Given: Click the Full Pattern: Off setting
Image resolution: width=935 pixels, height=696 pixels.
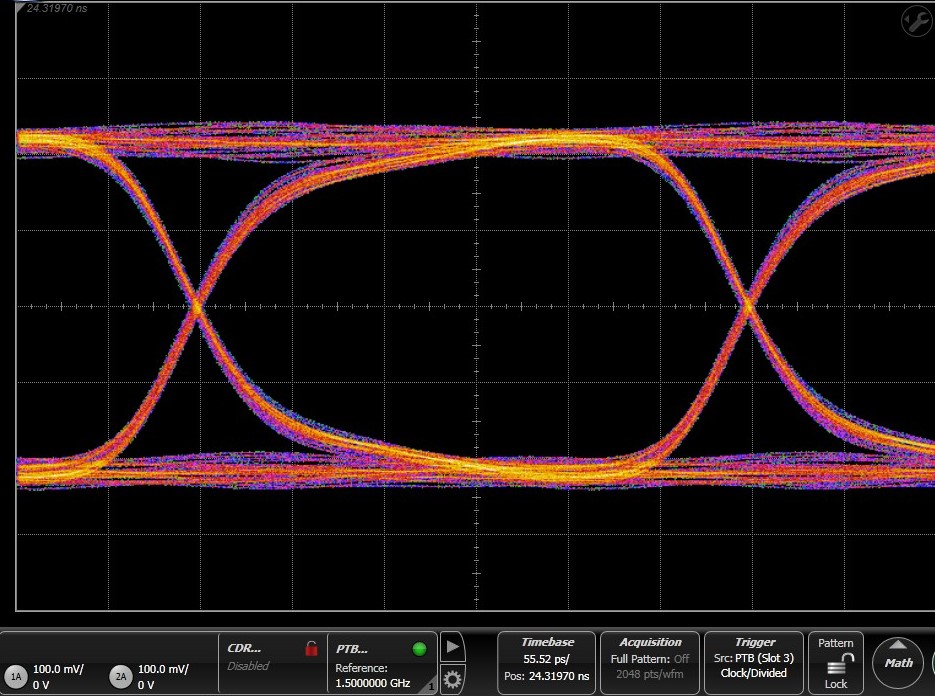Looking at the screenshot, I should click(650, 659).
